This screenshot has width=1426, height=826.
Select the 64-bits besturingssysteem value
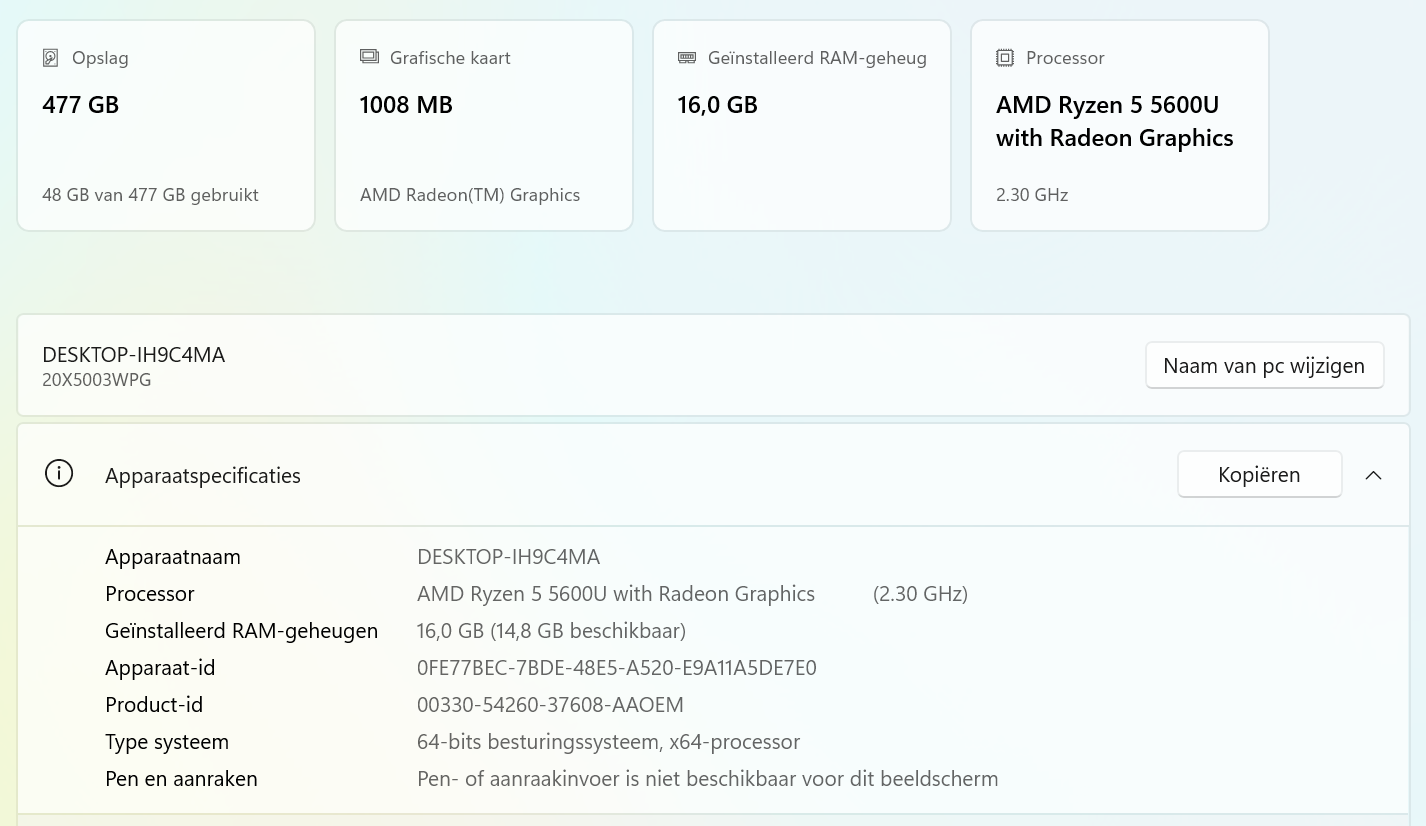[x=608, y=742]
